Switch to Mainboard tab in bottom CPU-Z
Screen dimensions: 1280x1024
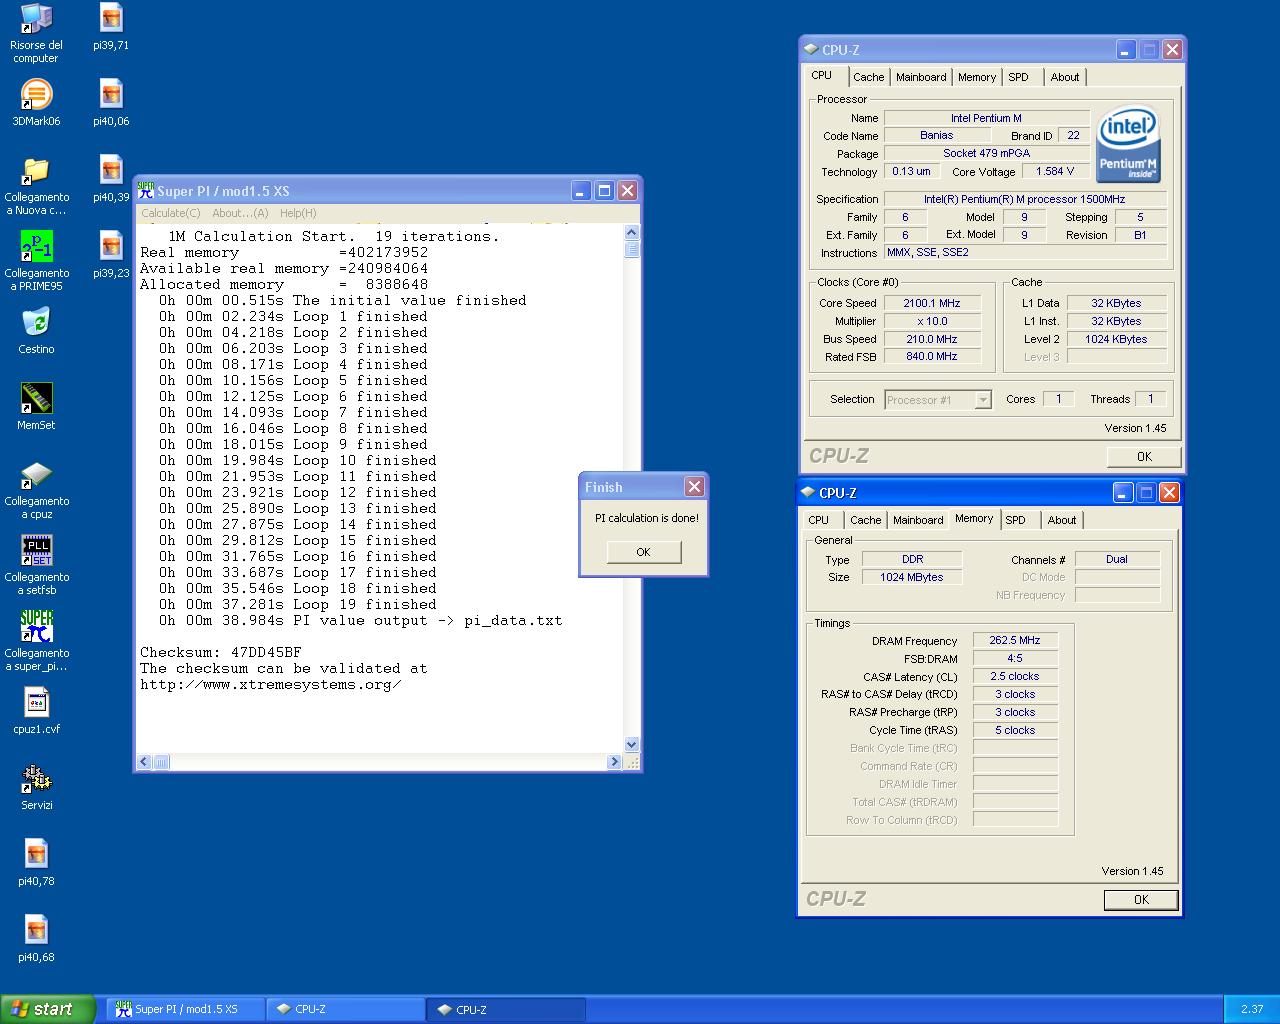[918, 520]
